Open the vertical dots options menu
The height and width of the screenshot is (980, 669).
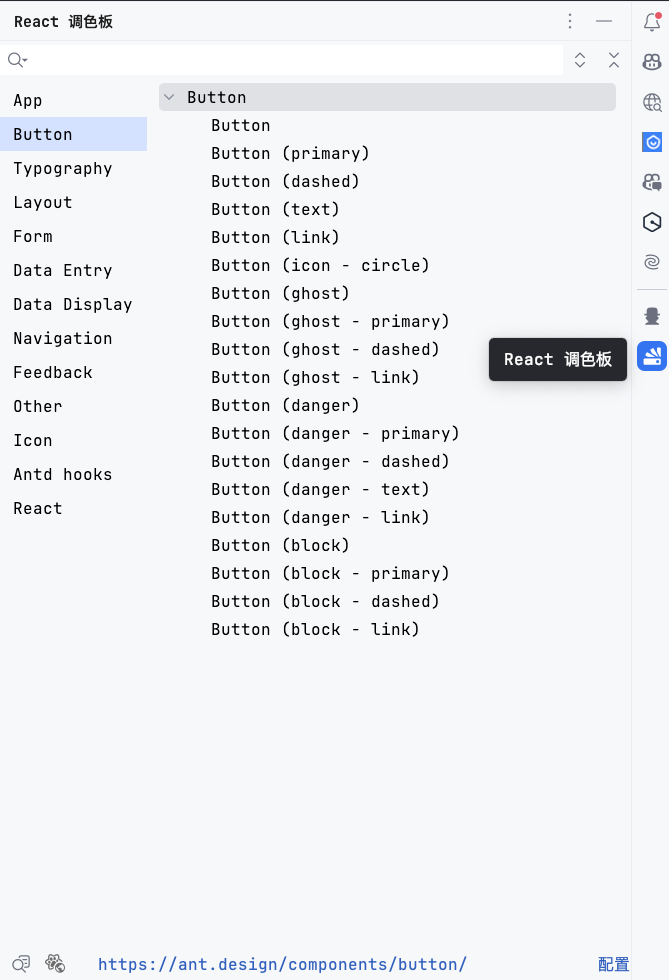[570, 20]
